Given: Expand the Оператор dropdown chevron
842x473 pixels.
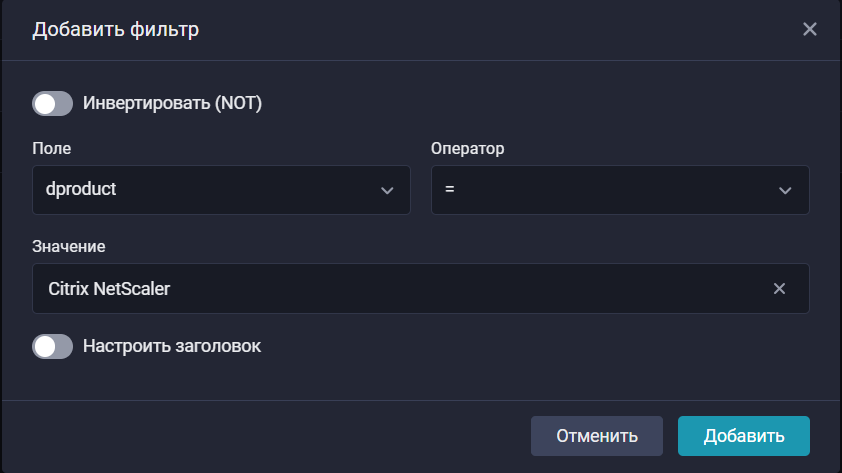Looking at the screenshot, I should coord(785,191).
